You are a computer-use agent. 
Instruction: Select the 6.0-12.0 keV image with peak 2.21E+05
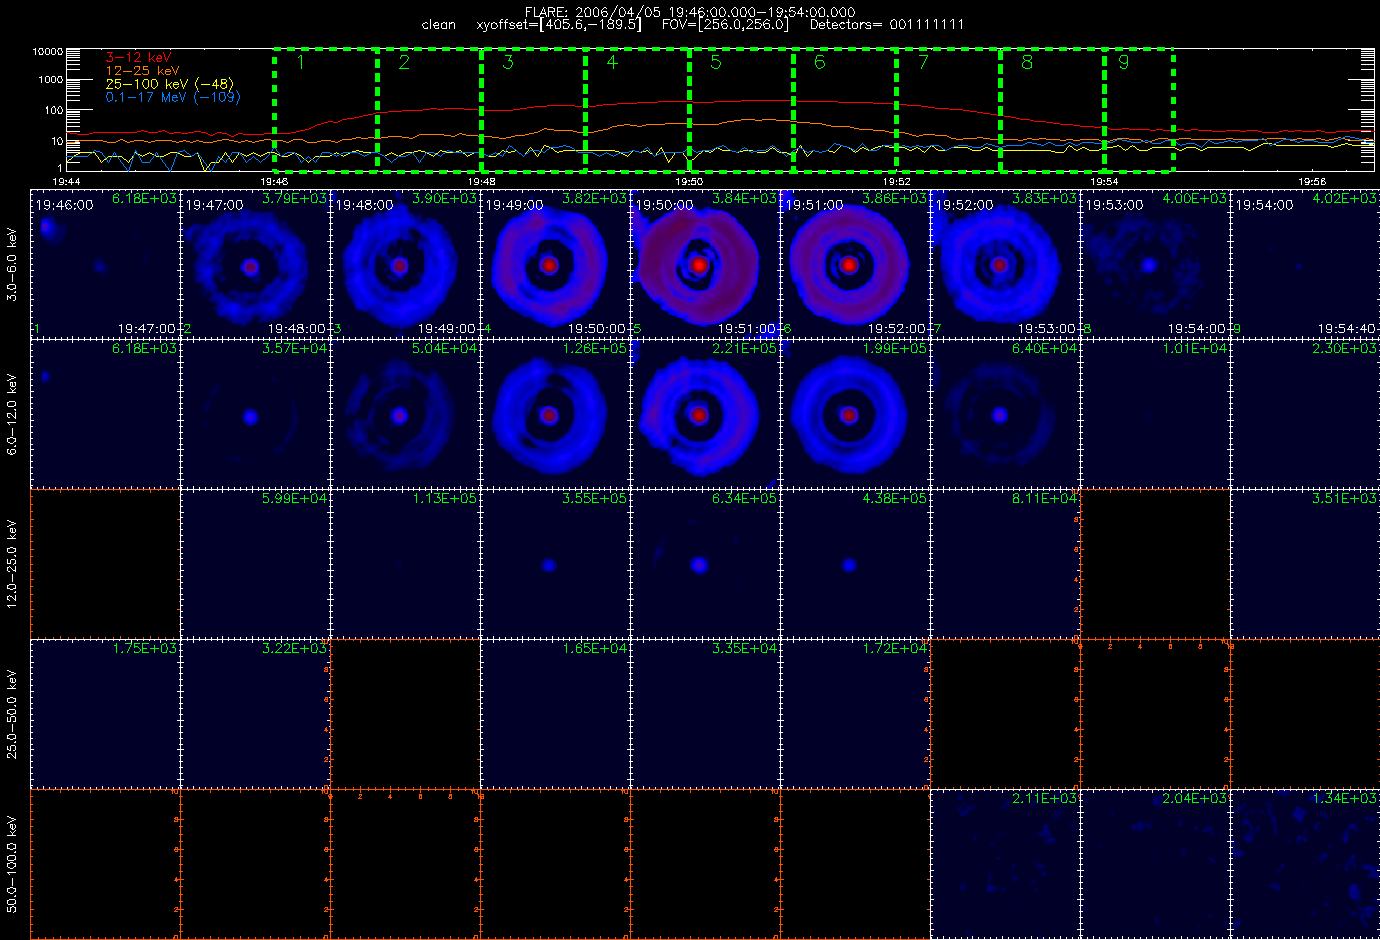pos(705,414)
